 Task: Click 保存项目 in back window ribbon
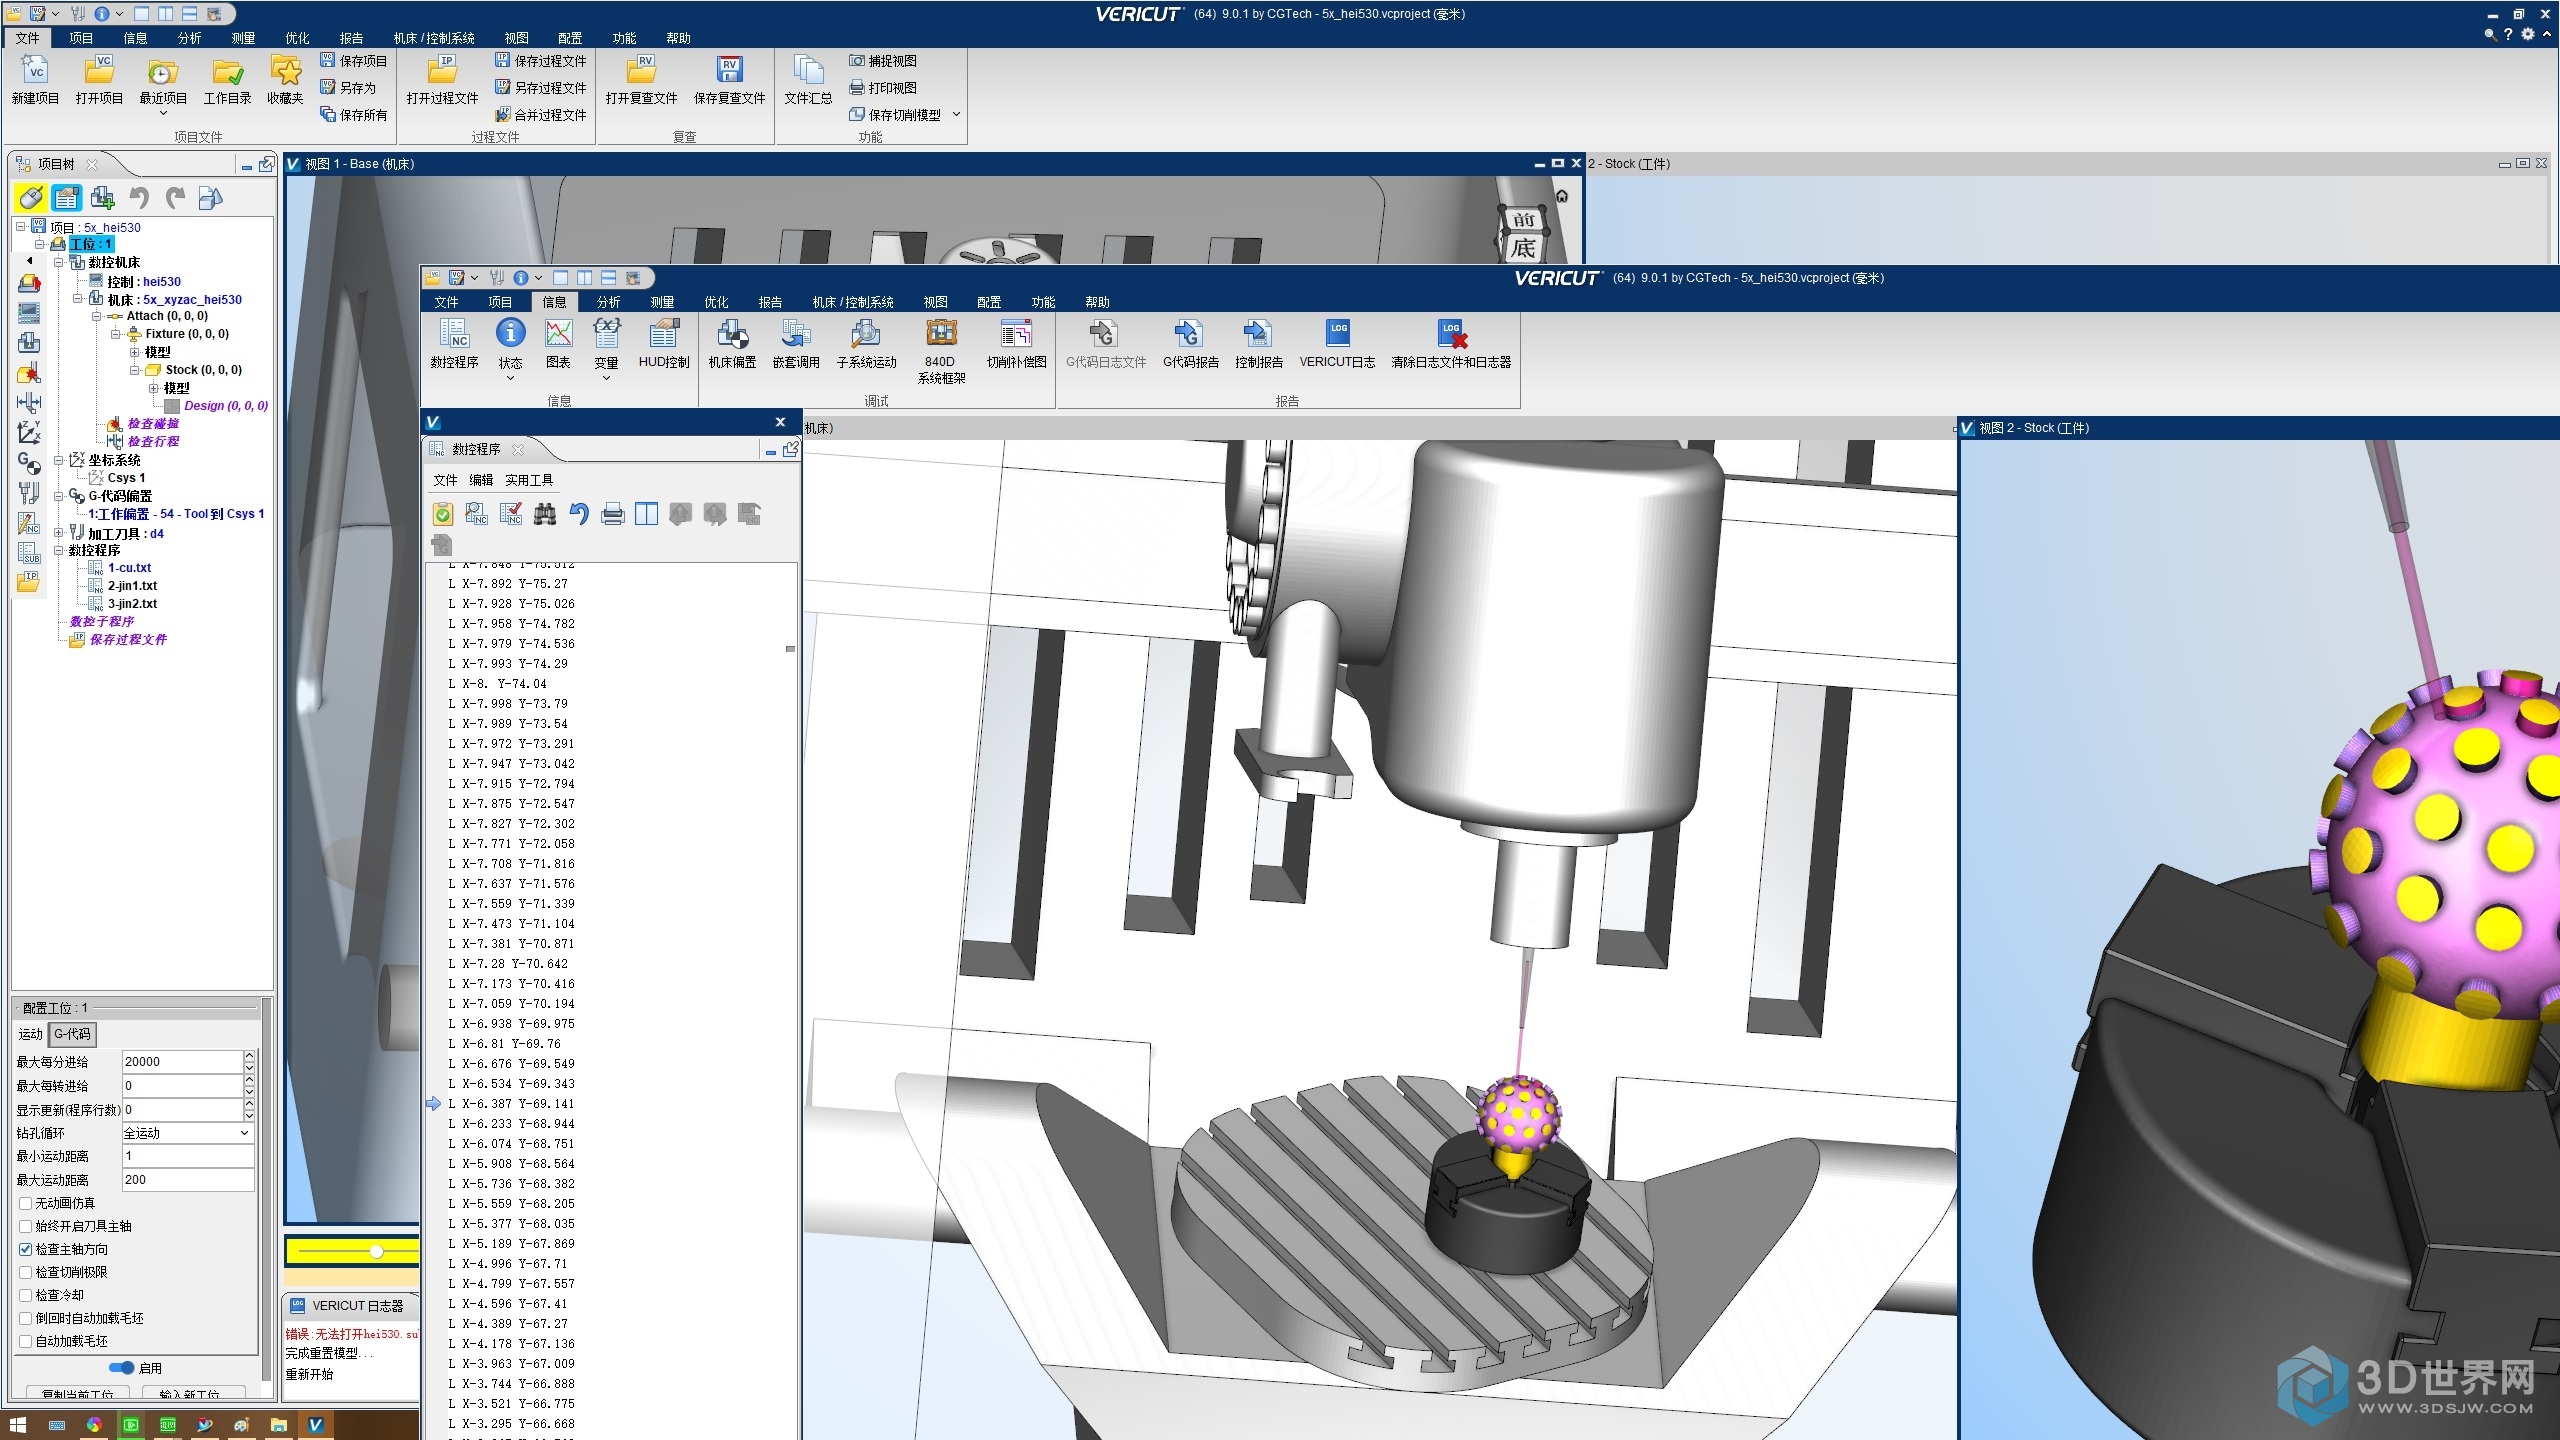(353, 61)
